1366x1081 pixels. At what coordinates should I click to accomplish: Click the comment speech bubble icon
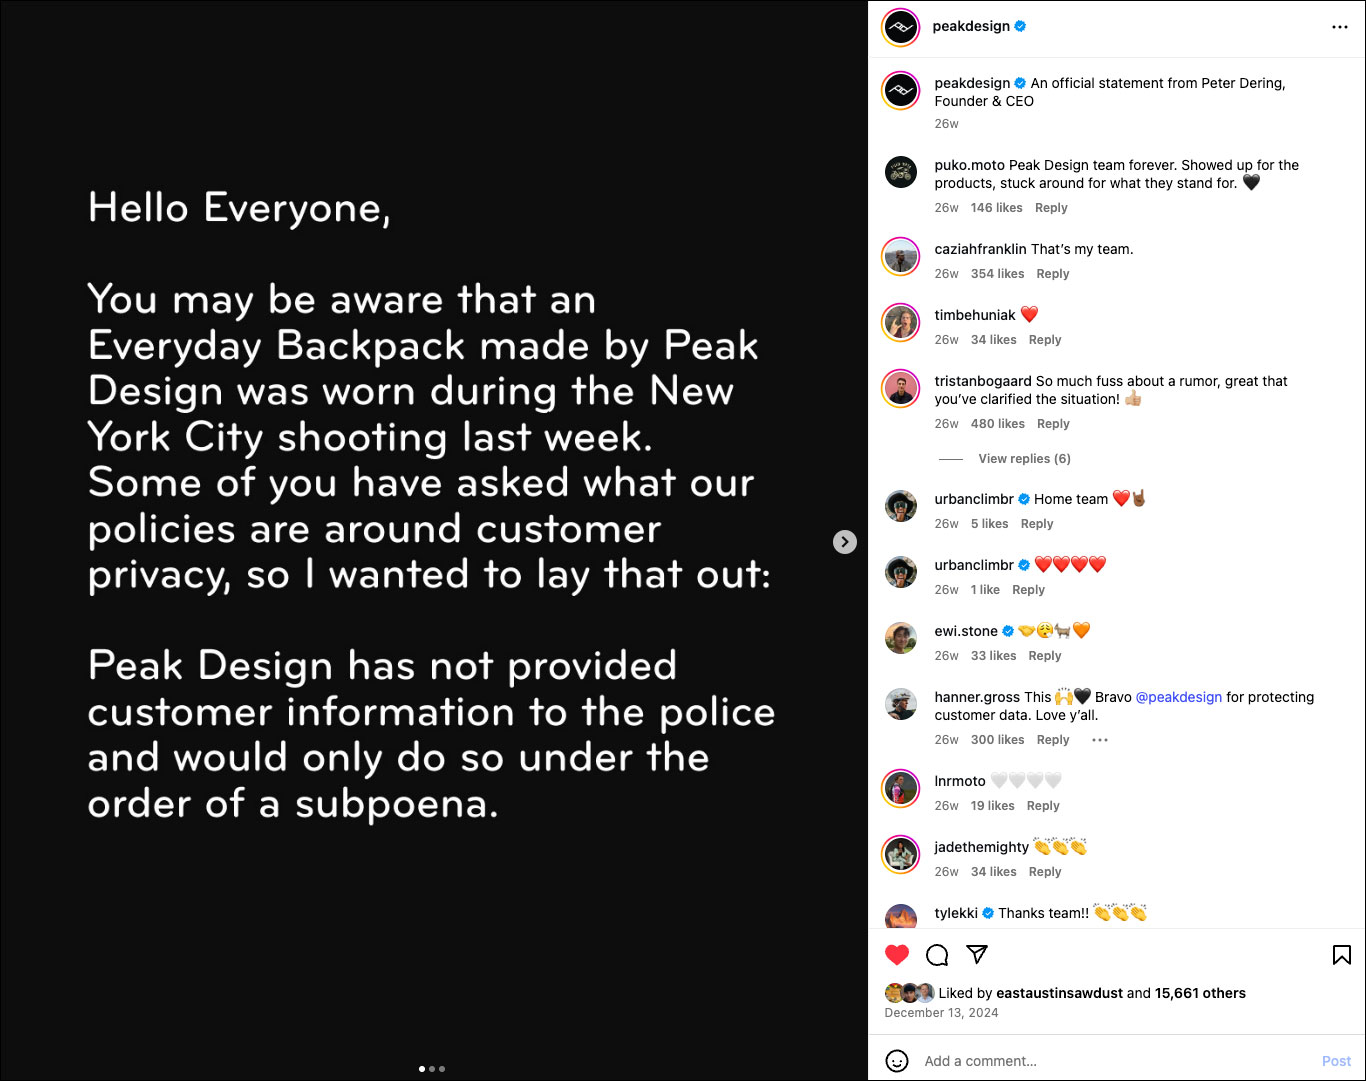pyautogui.click(x=937, y=955)
